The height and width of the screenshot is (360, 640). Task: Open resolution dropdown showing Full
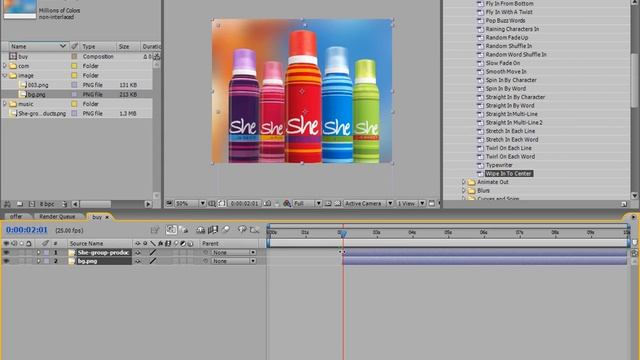(x=307, y=203)
